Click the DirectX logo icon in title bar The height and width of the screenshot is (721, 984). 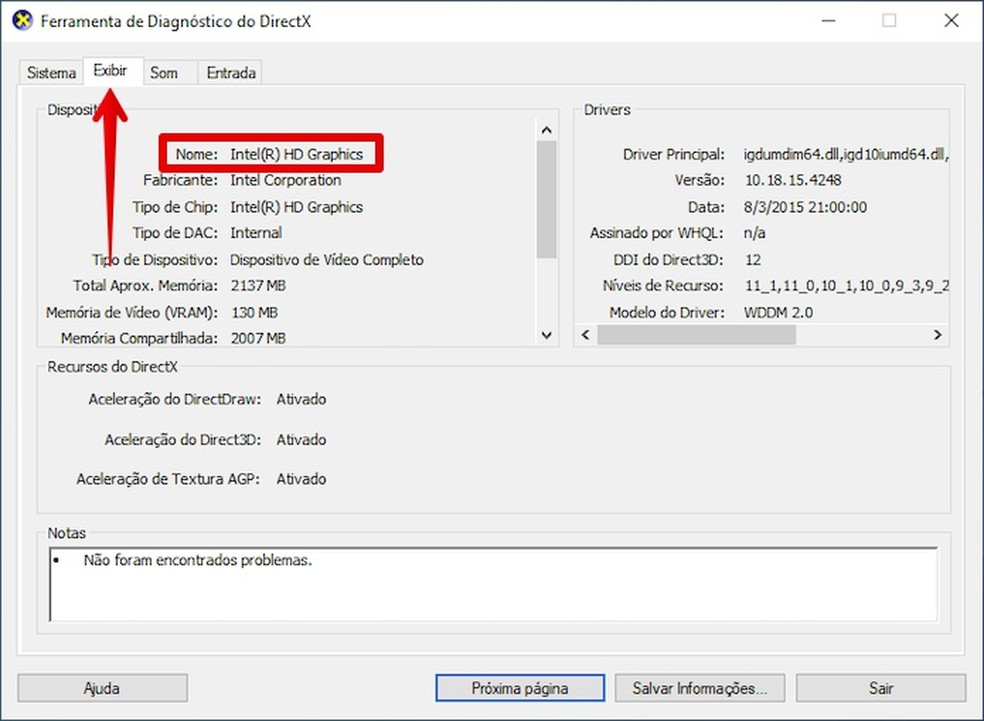click(23, 20)
